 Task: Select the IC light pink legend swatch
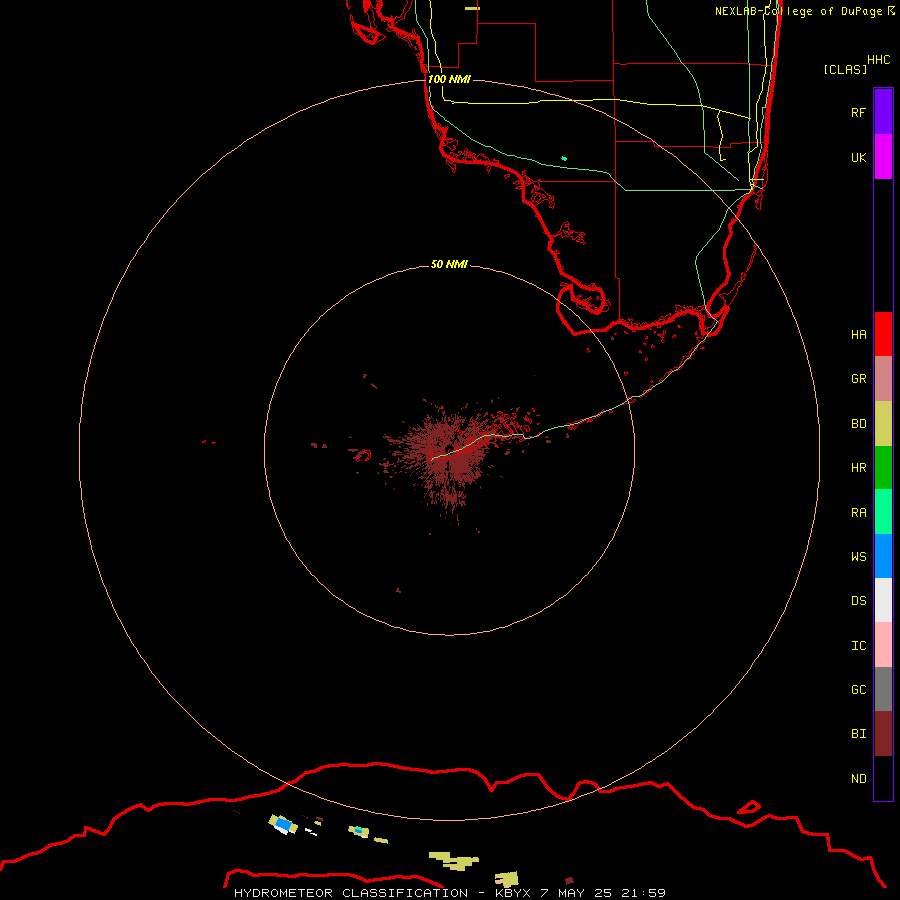click(x=883, y=645)
